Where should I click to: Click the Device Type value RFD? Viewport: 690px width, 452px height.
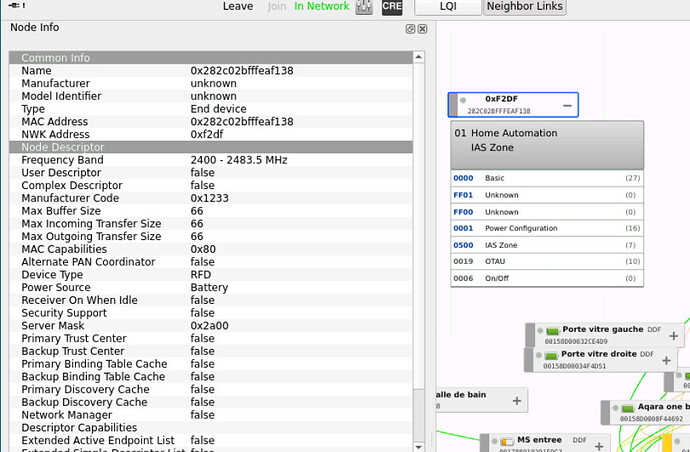pyautogui.click(x=201, y=275)
